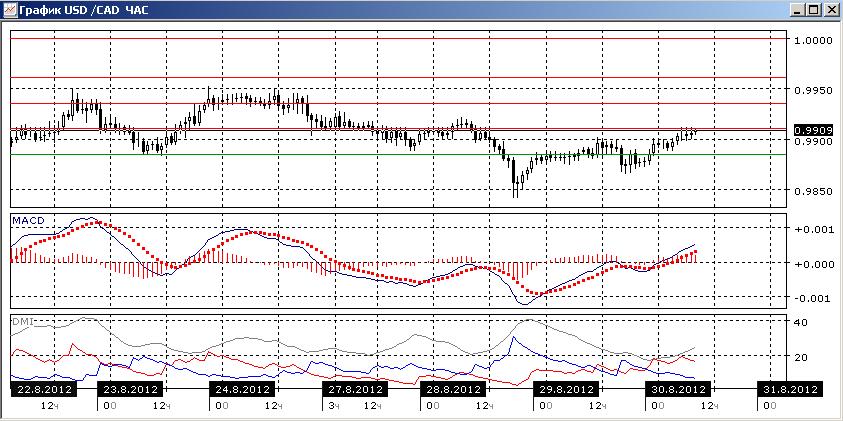Select the 30.8.2012 date marker
The image size is (843, 421).
[678, 389]
